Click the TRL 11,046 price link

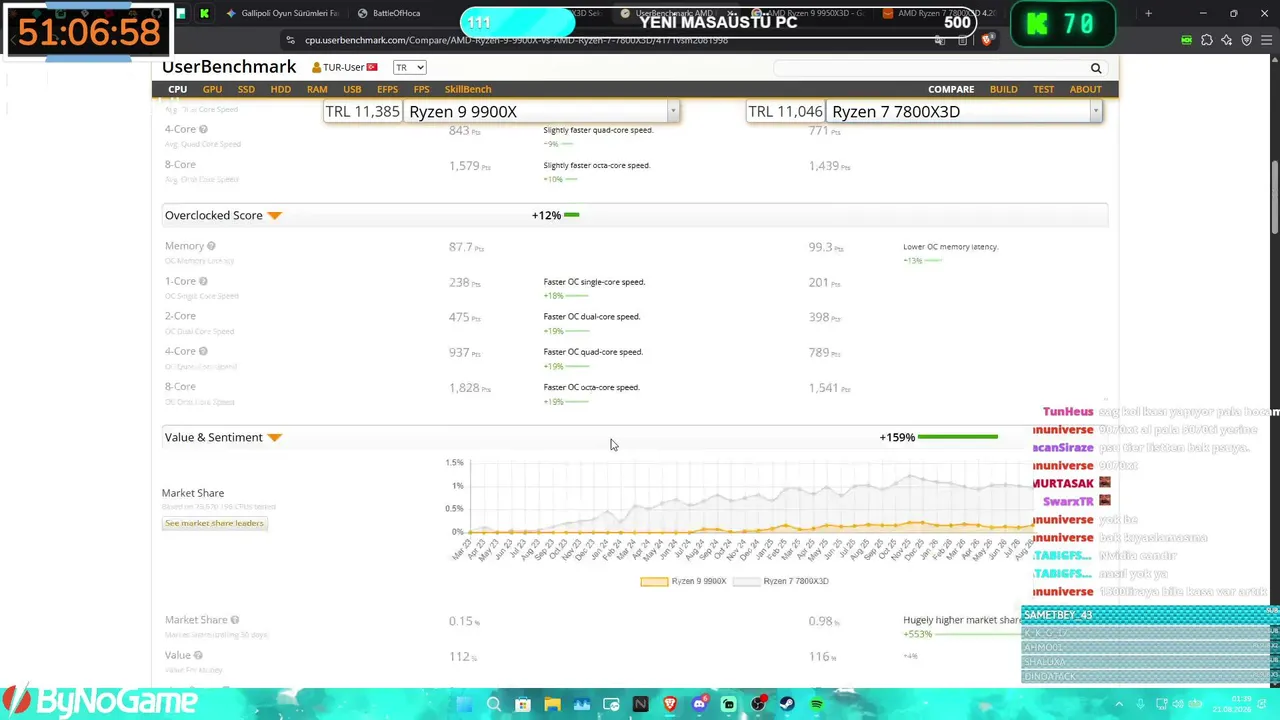coord(785,111)
